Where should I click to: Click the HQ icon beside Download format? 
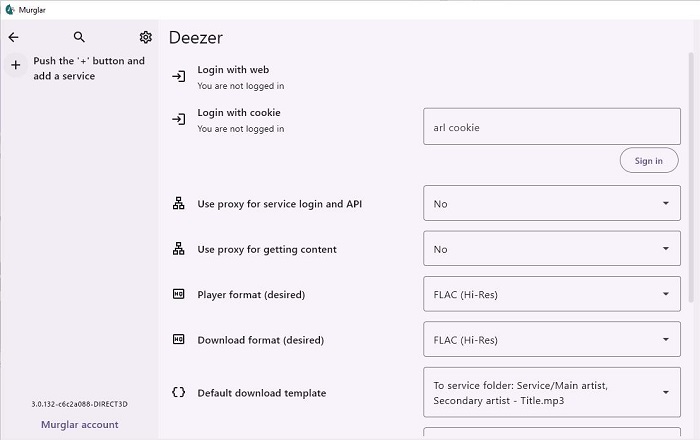[179, 339]
